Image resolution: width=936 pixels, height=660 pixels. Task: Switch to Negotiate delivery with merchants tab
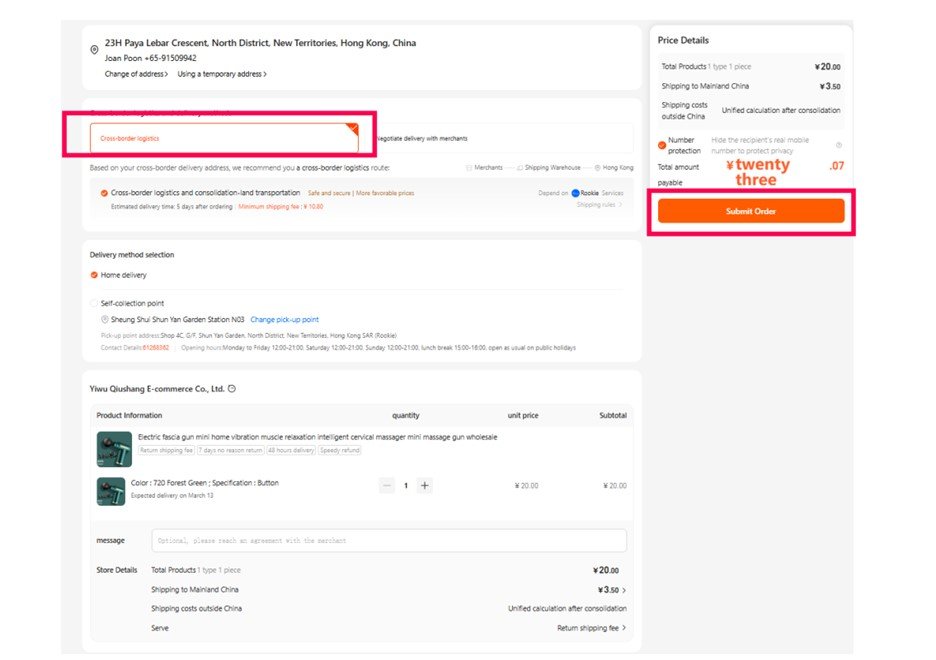coord(422,138)
